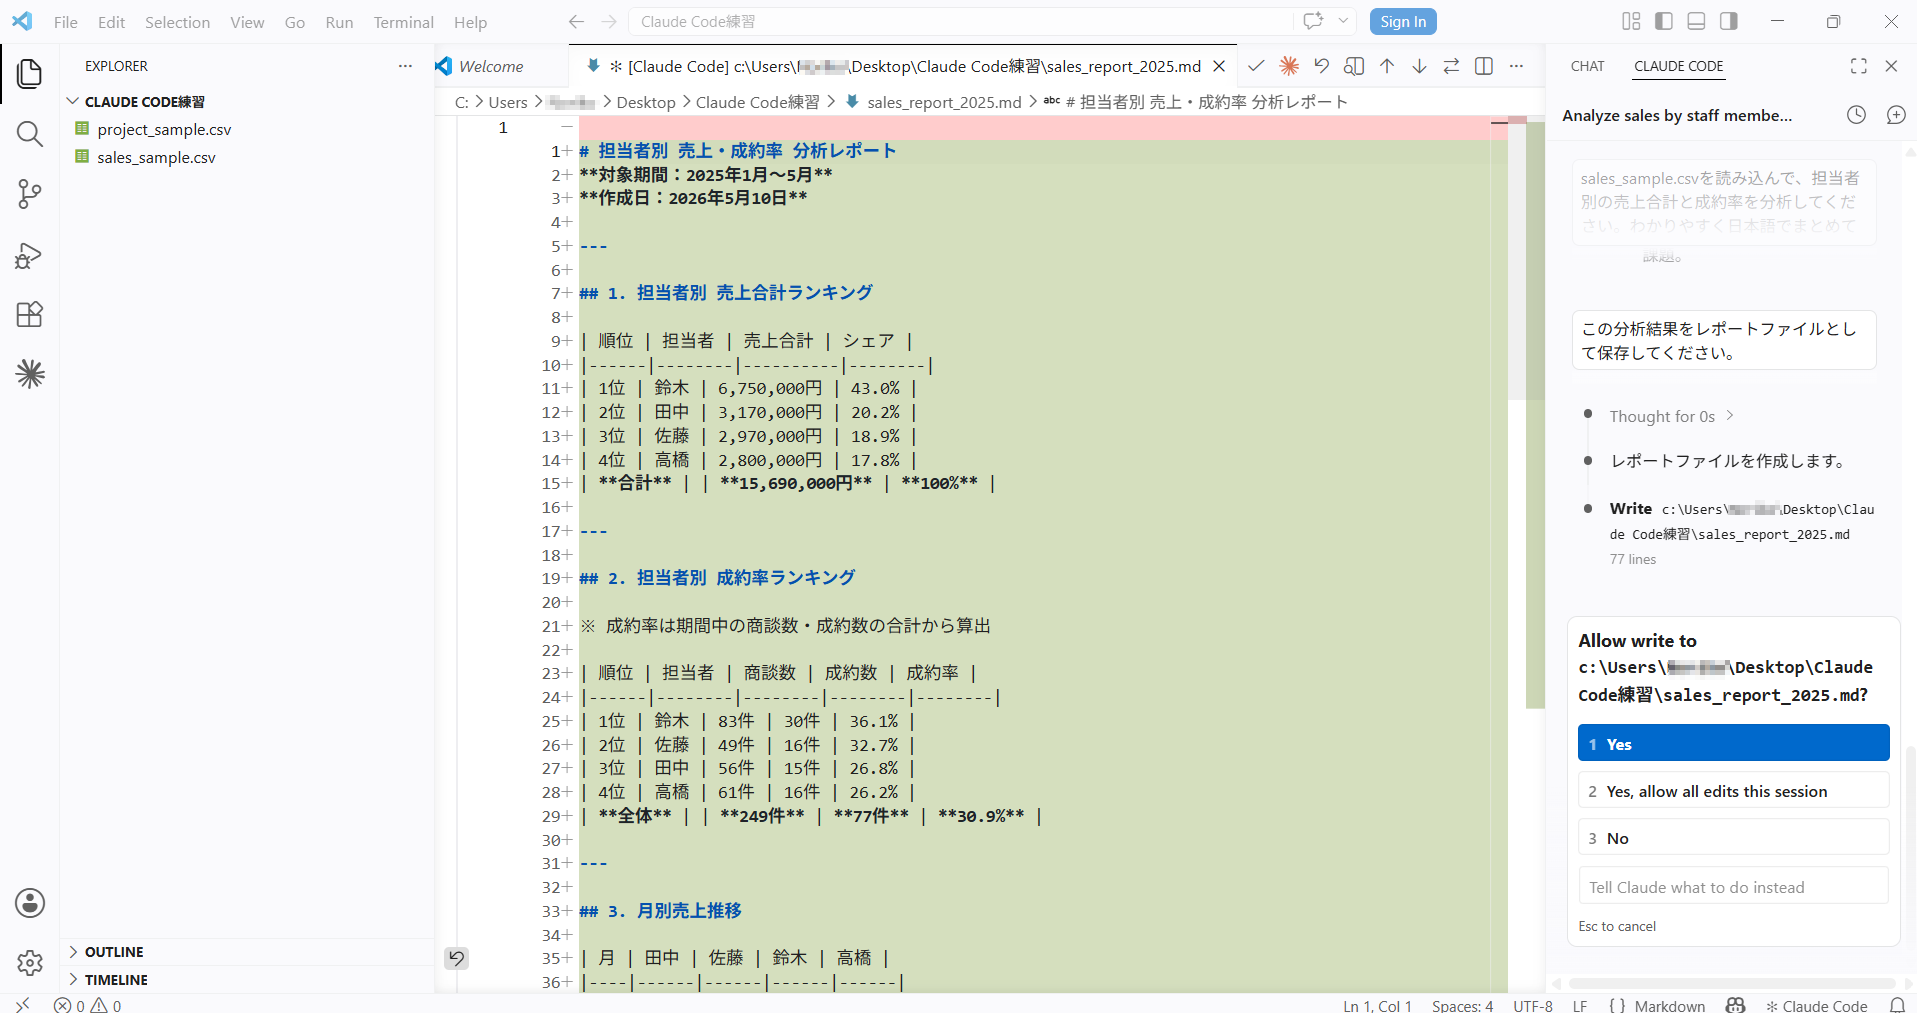Viewport: 1917px width, 1013px height.
Task: Click 'Tell Claude what to do instead' field
Action: [x=1733, y=887]
